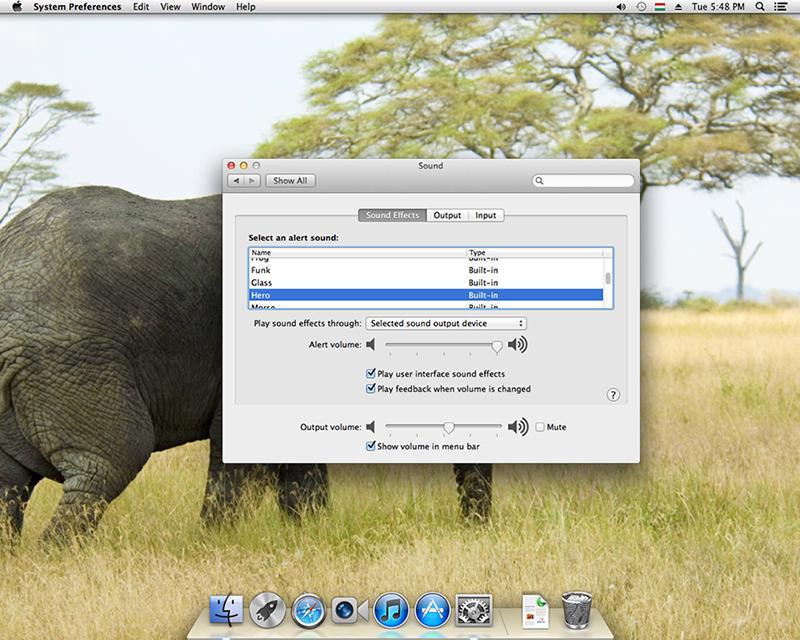Open Notification Center list icon
Viewport: 800px width, 640px height.
[780, 7]
